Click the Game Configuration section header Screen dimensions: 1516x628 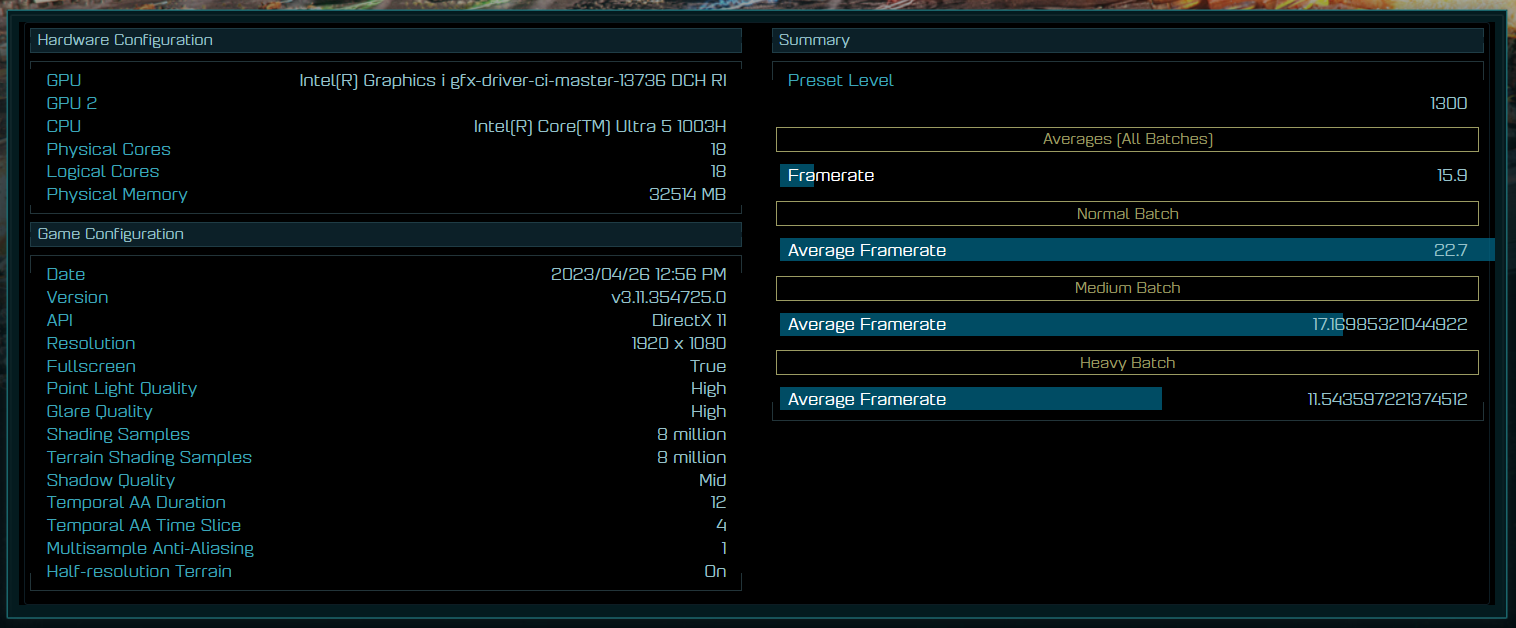tap(386, 234)
